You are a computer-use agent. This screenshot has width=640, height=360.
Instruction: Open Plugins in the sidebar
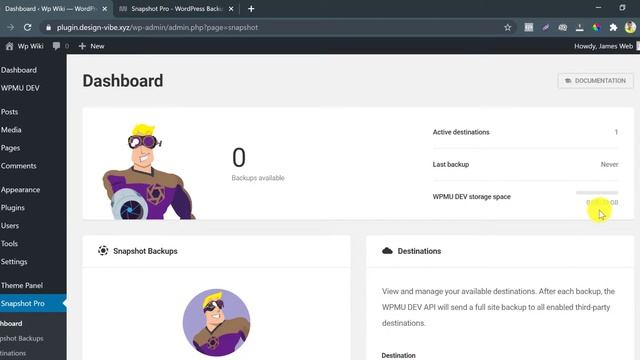click(13, 207)
